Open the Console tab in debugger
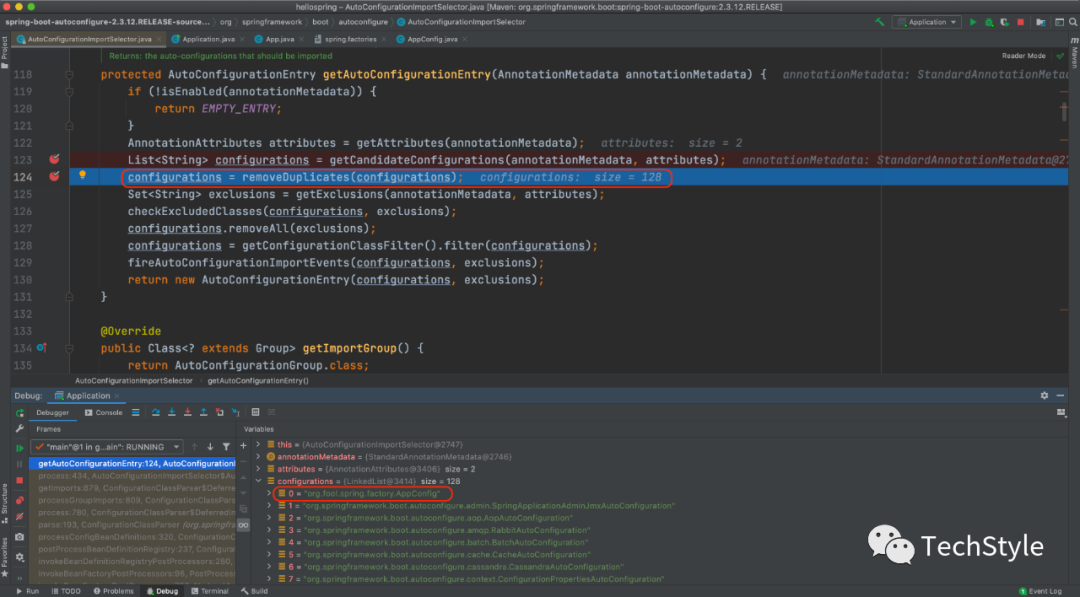Image resolution: width=1080 pixels, height=597 pixels. point(104,412)
